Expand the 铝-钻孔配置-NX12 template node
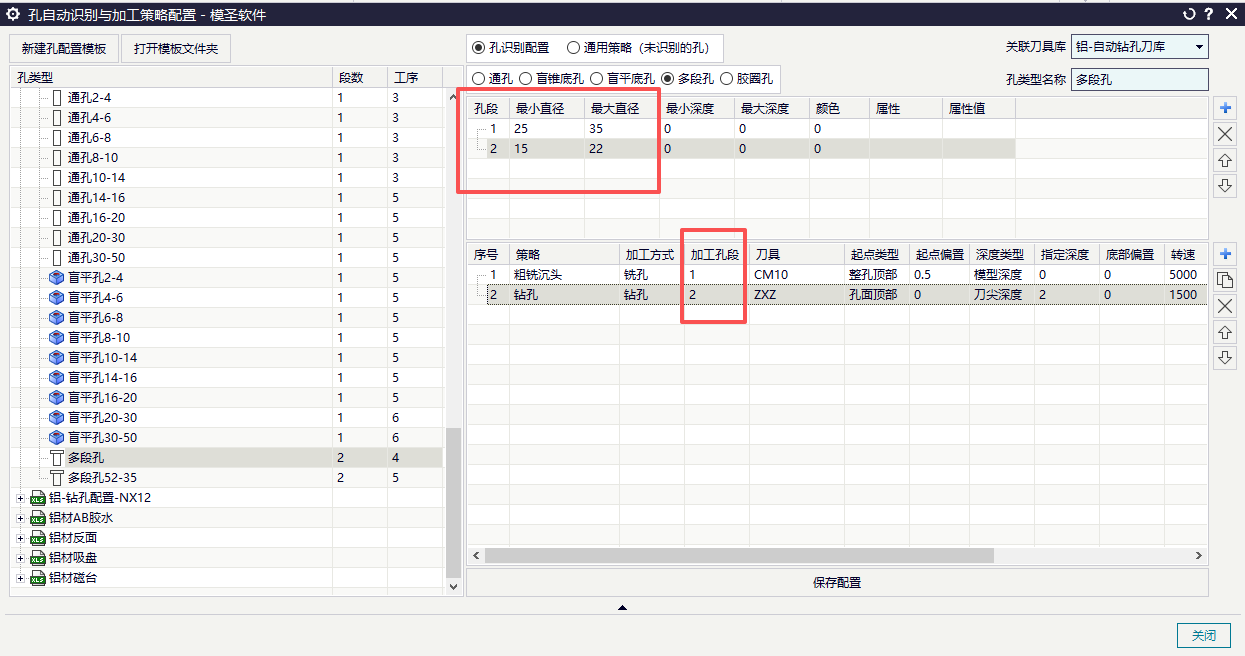Viewport: 1245px width, 656px height. [20, 497]
